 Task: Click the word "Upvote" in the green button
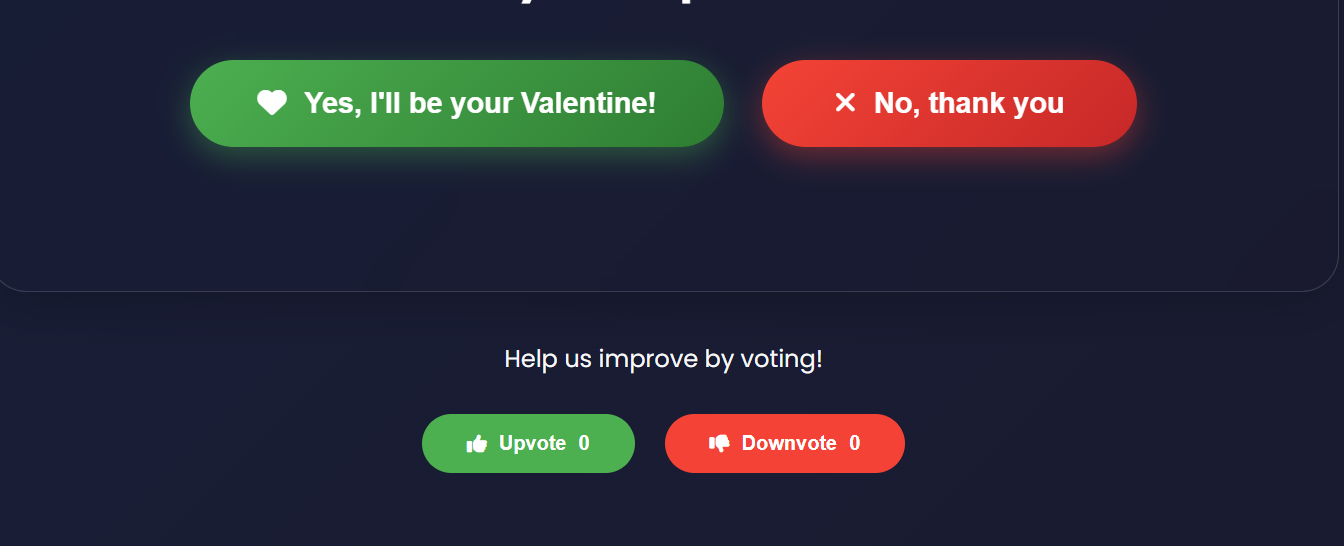tap(532, 443)
